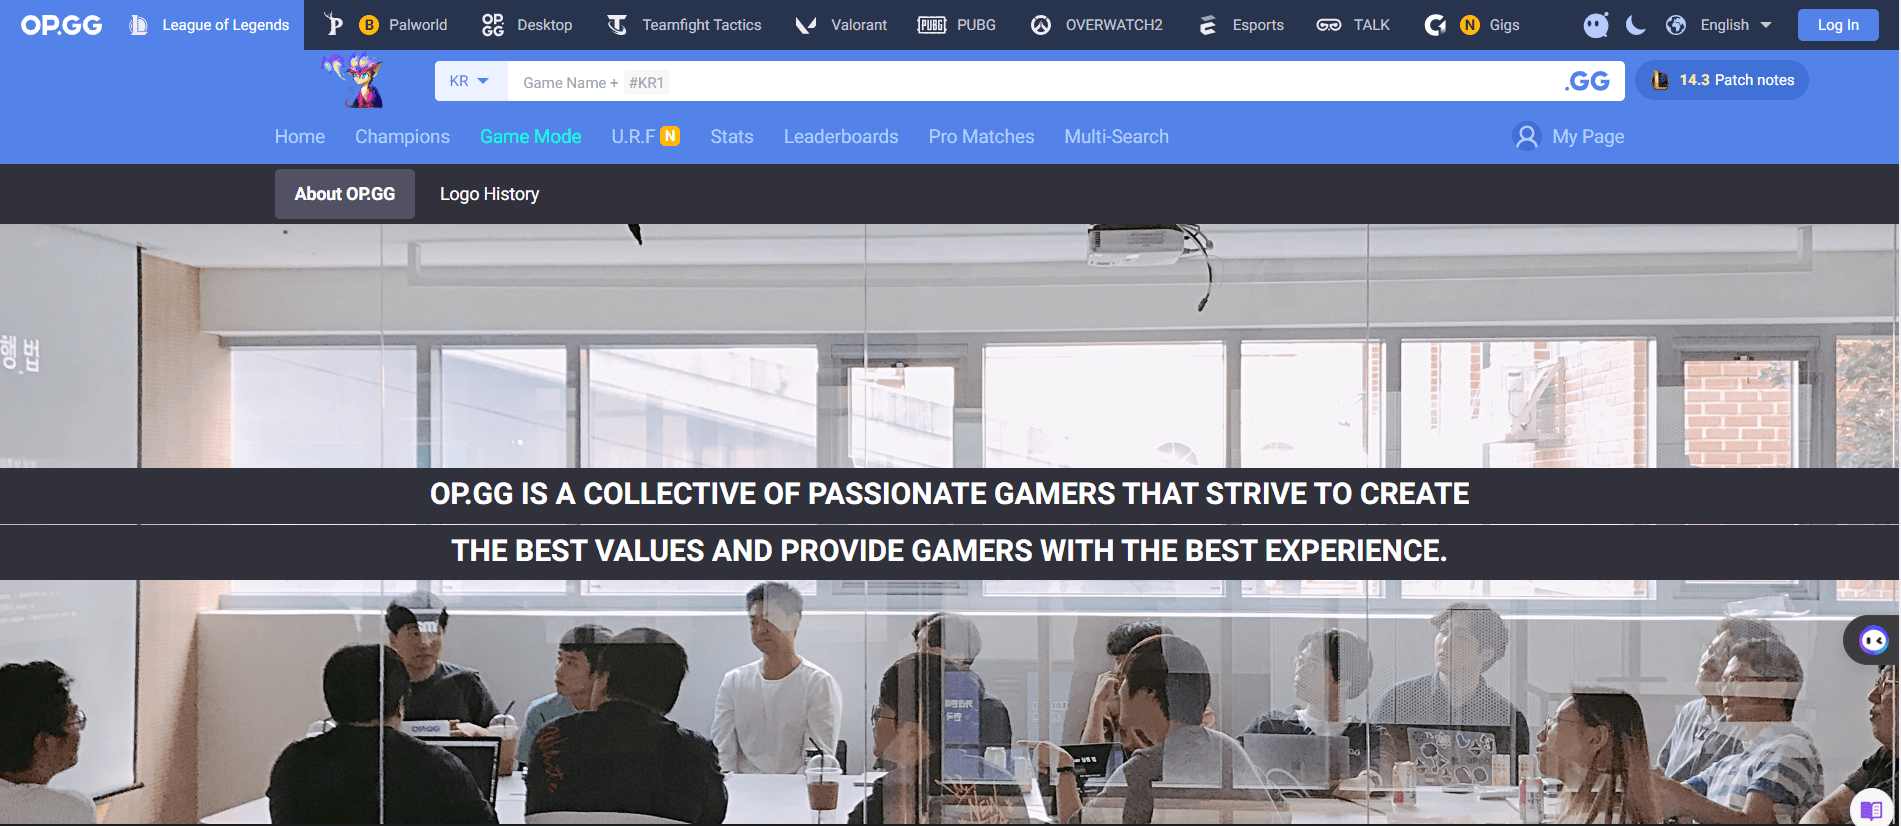Click the PUBG logo icon
This screenshot has width=1901, height=826.
point(932,25)
